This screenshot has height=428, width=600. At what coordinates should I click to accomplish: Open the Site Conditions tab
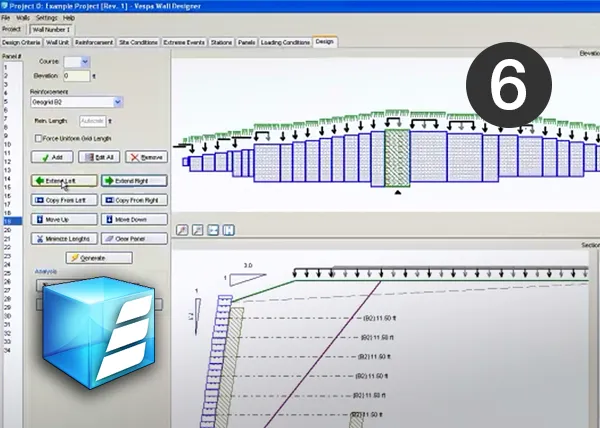pyautogui.click(x=138, y=42)
